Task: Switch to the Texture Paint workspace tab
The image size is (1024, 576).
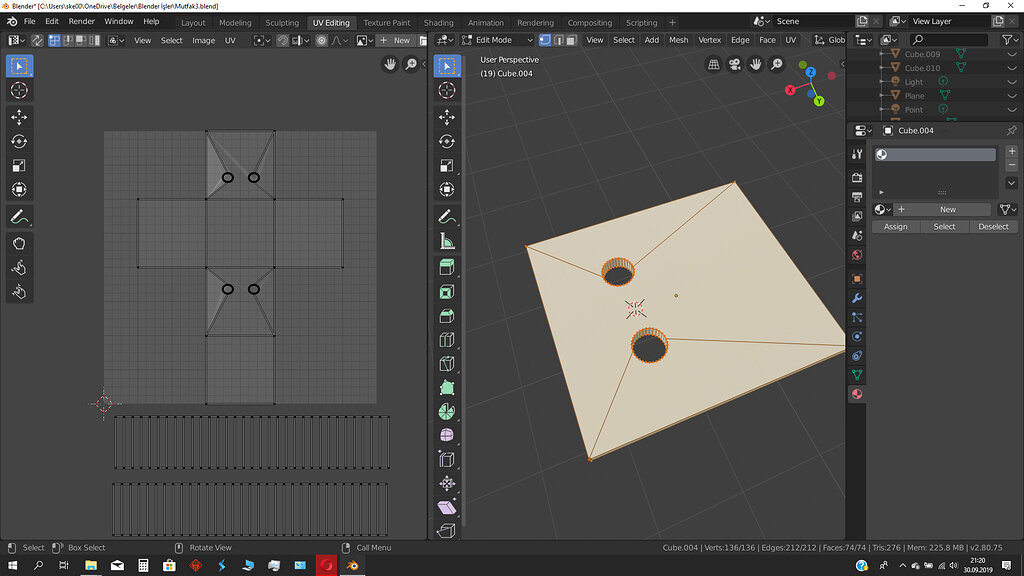Action: pyautogui.click(x=386, y=22)
